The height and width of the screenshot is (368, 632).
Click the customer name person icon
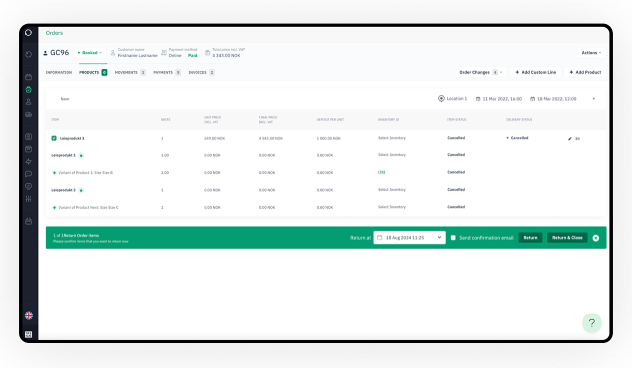tap(113, 53)
